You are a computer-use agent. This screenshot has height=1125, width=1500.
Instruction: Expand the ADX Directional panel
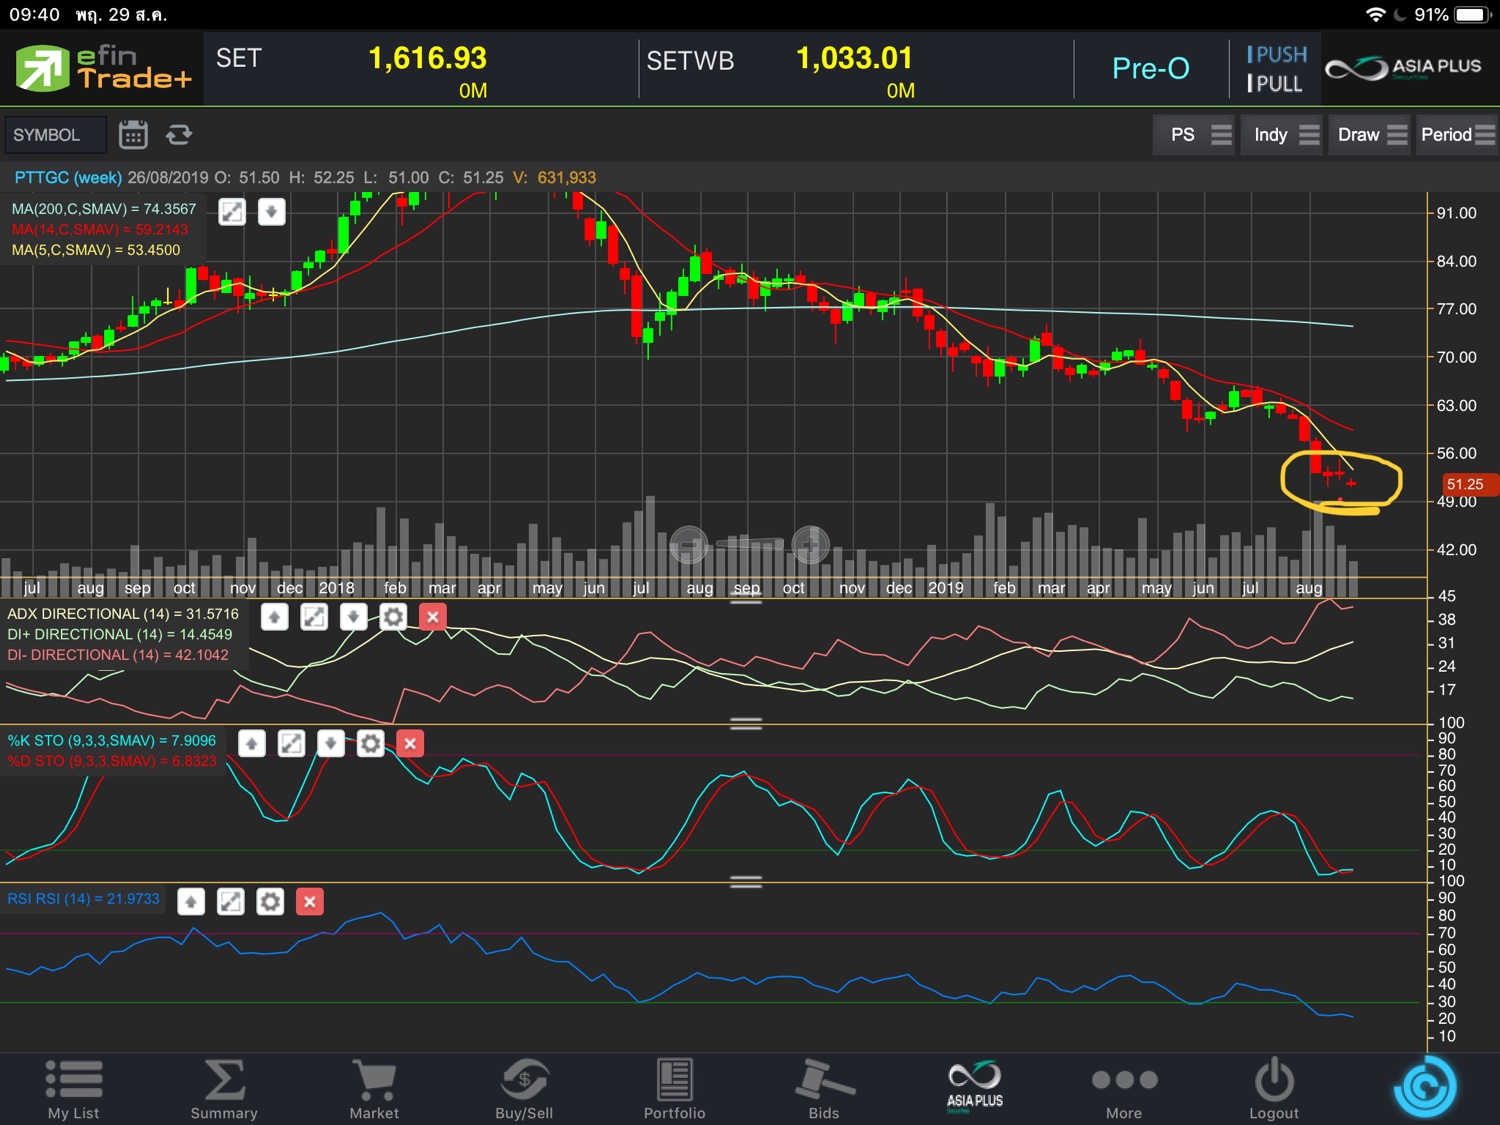point(314,617)
